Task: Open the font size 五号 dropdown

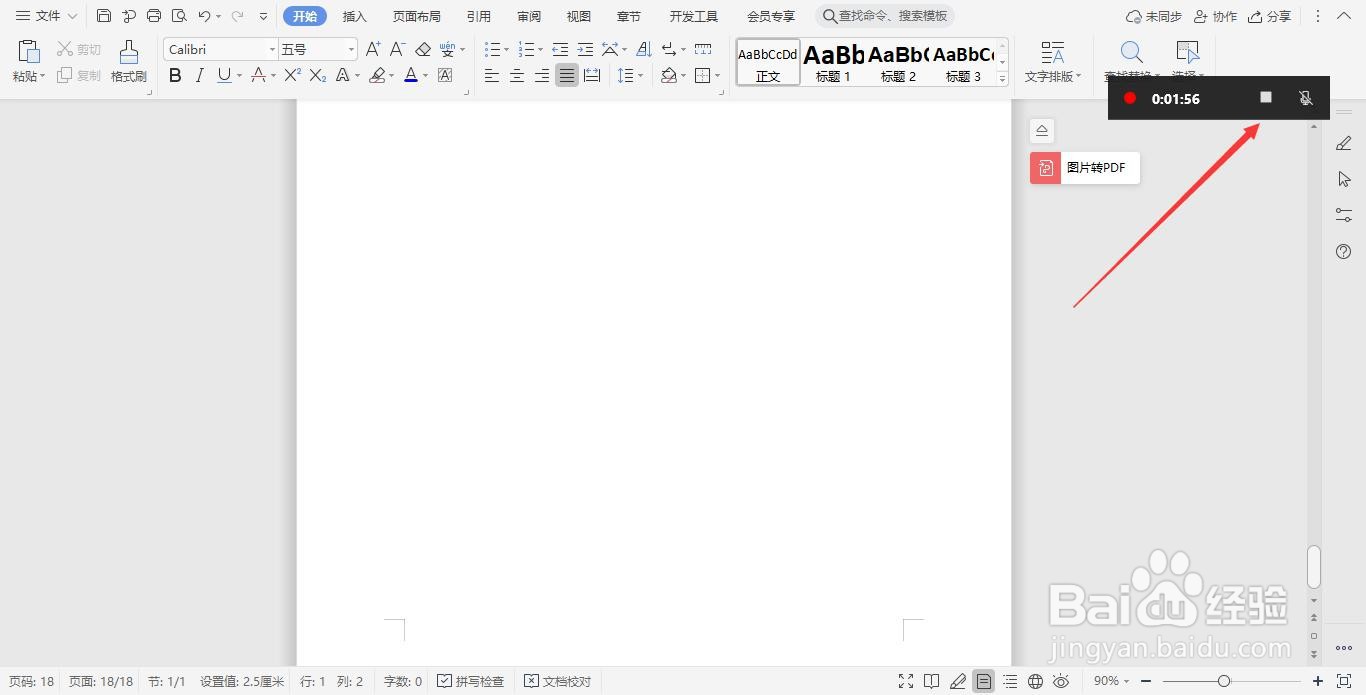Action: tap(351, 49)
